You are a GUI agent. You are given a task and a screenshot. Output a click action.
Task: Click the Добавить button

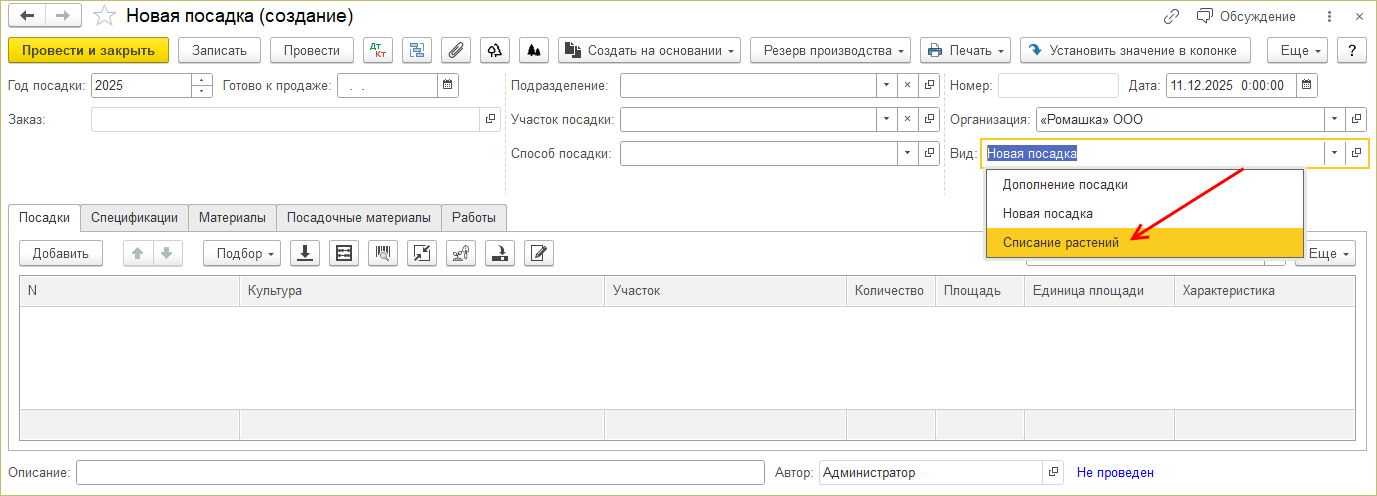click(61, 254)
